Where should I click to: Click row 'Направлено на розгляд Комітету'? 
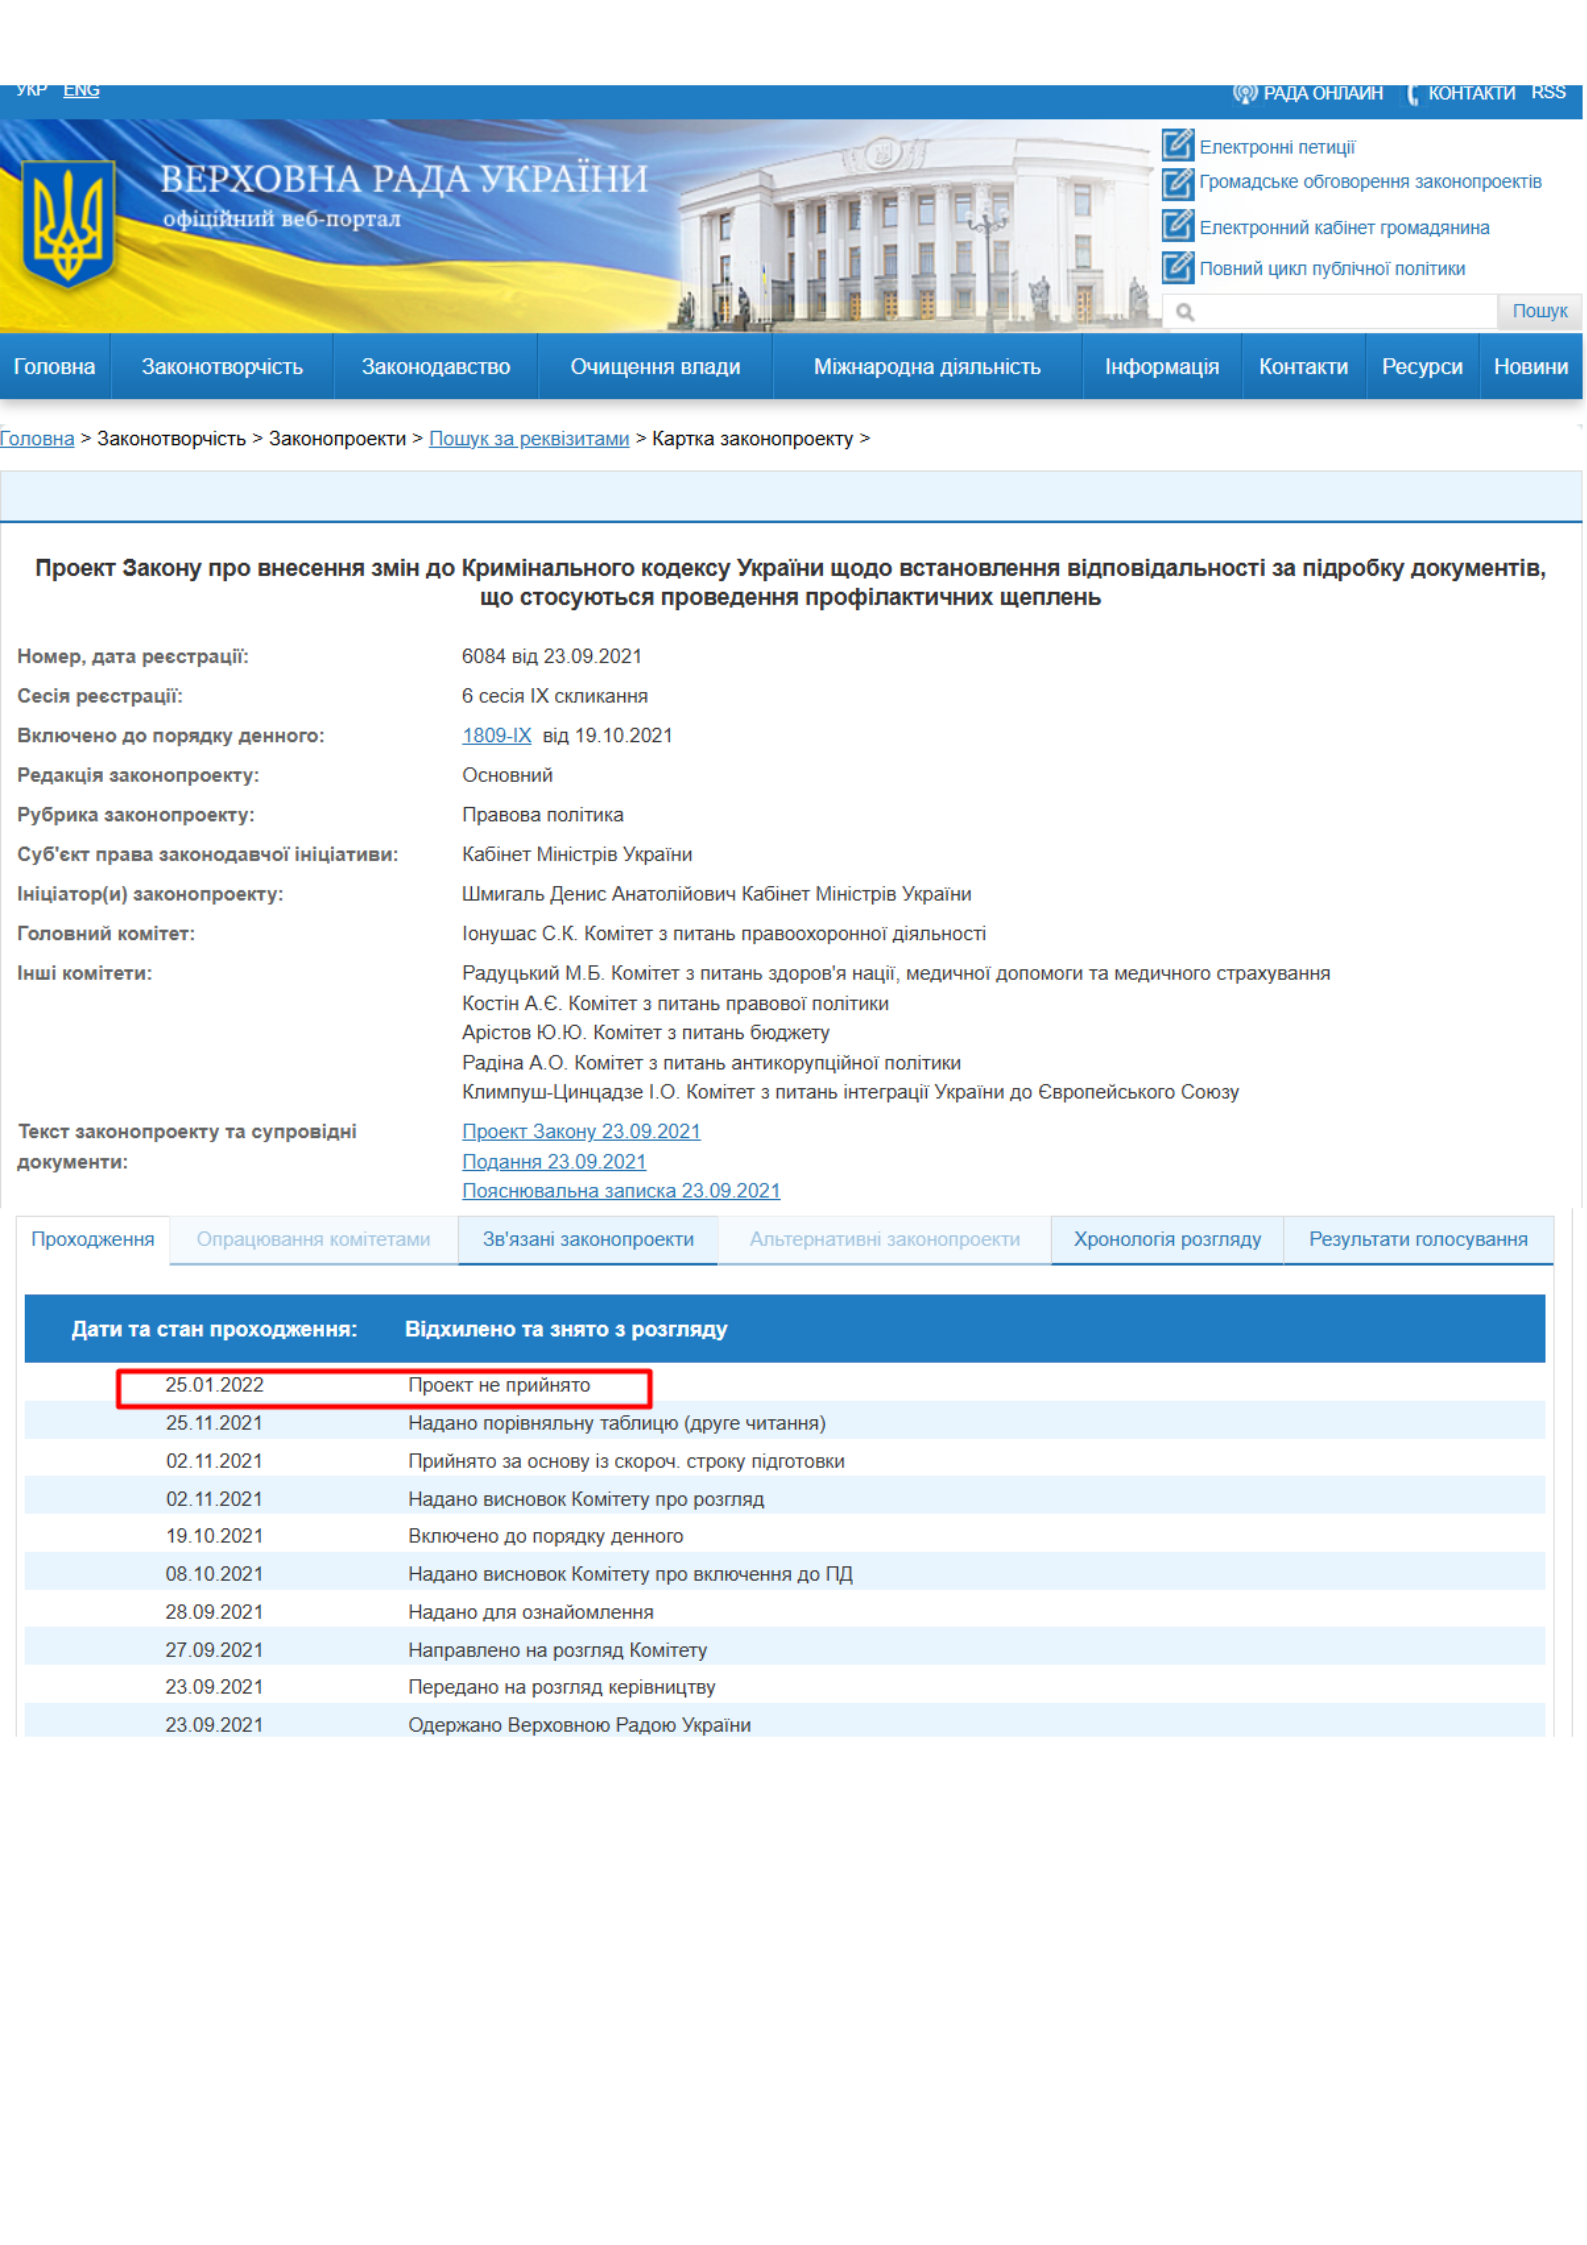pyautogui.click(x=785, y=1651)
